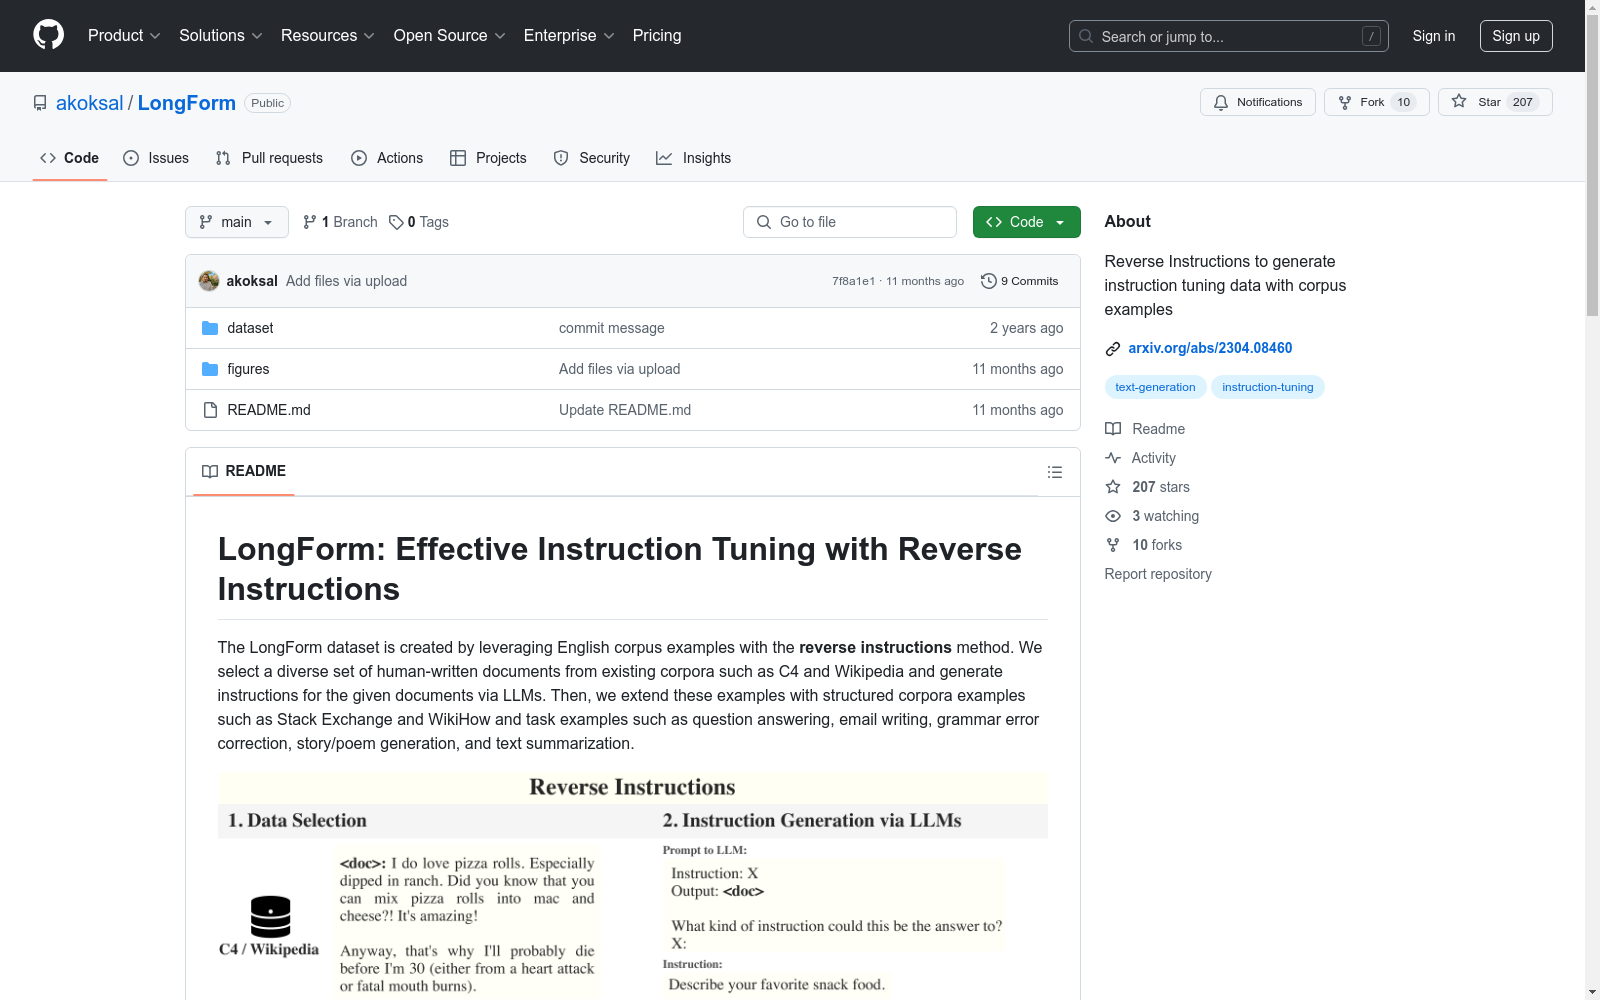Click the GitHub logo icon
The height and width of the screenshot is (1000, 1600).
48,35
